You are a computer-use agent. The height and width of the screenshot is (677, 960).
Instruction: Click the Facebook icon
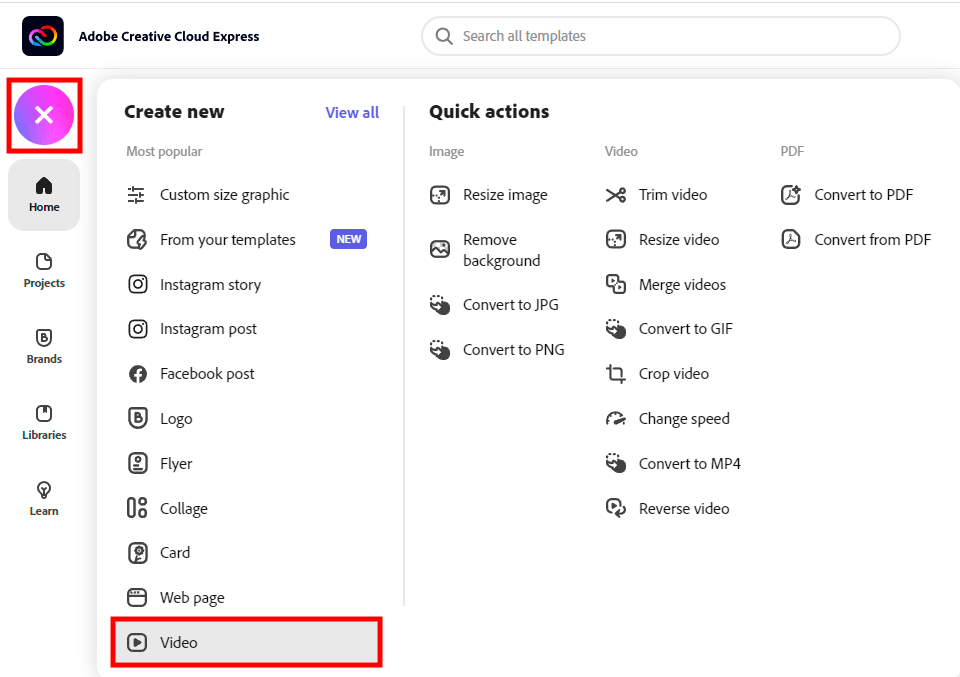click(138, 374)
